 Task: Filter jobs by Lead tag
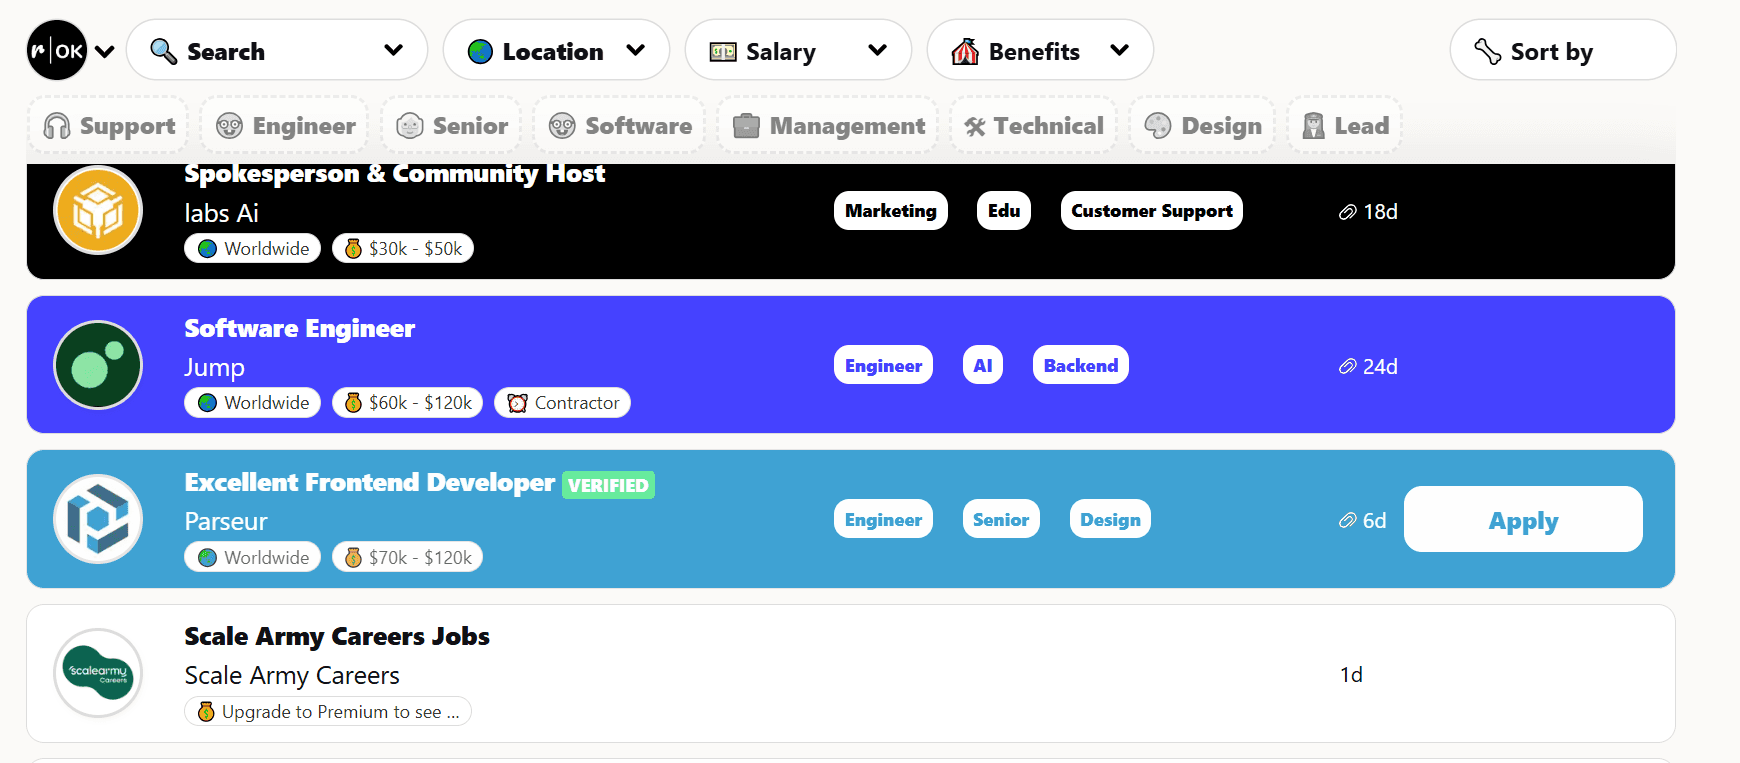coord(1345,125)
